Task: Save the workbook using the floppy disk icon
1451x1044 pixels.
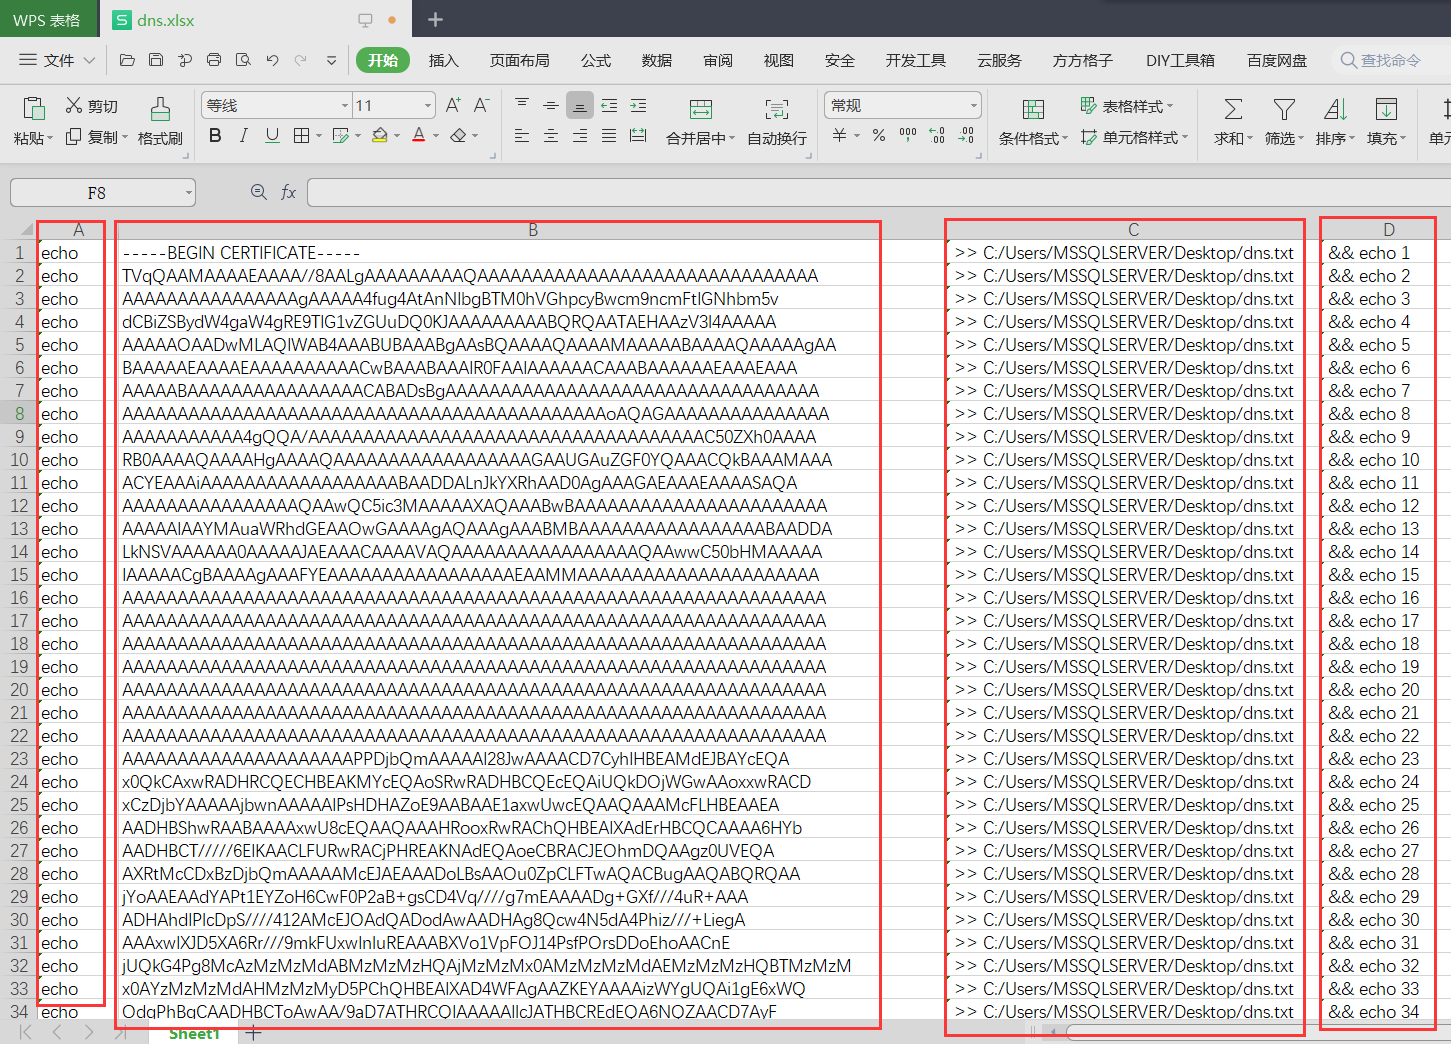Action: [156, 60]
